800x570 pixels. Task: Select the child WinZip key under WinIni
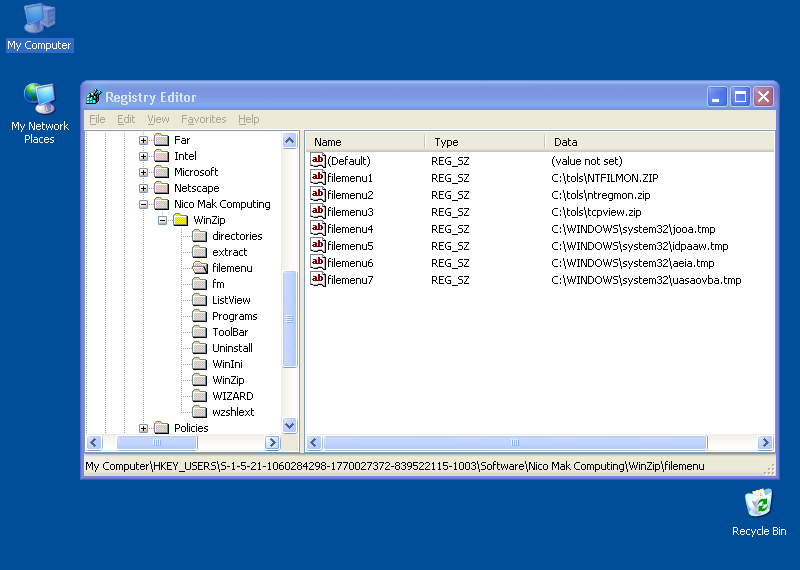pyautogui.click(x=228, y=380)
